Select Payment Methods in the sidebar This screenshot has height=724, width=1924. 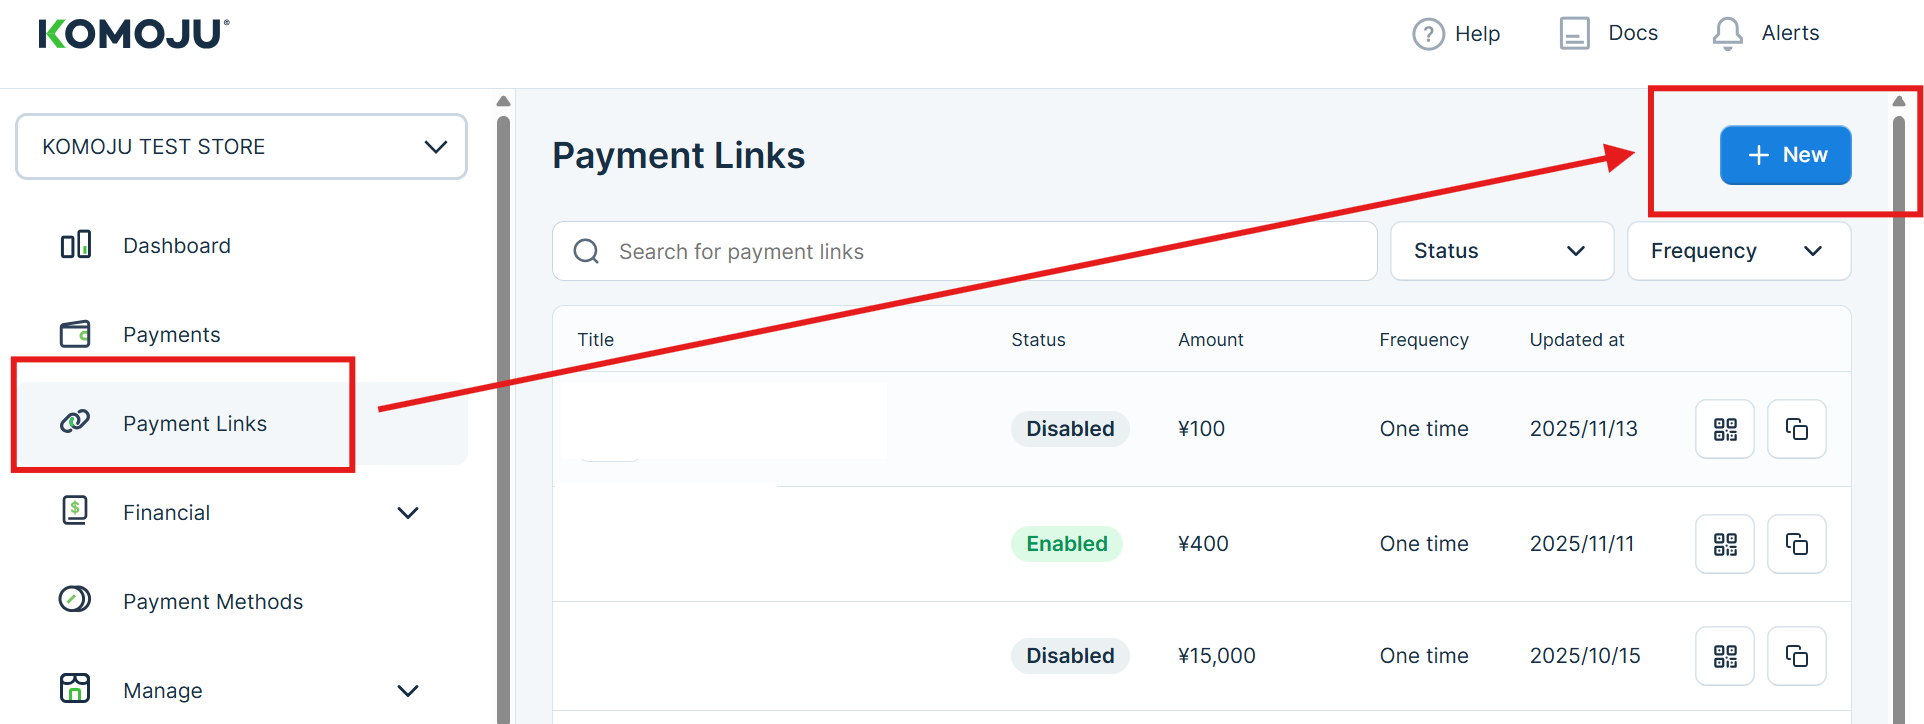212,602
